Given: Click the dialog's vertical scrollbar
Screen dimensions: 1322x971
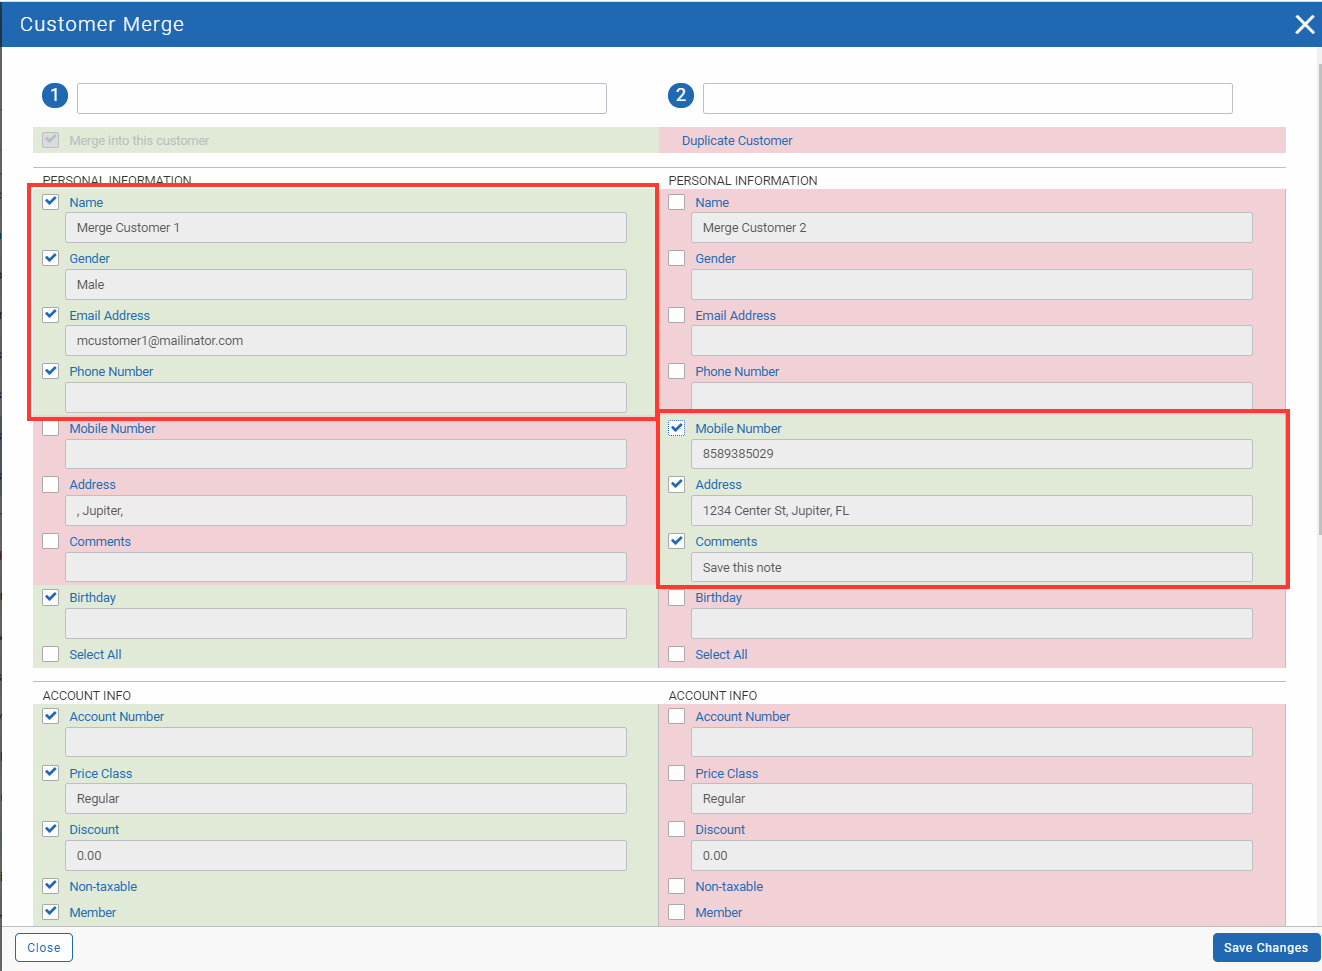Looking at the screenshot, I should (1318, 300).
